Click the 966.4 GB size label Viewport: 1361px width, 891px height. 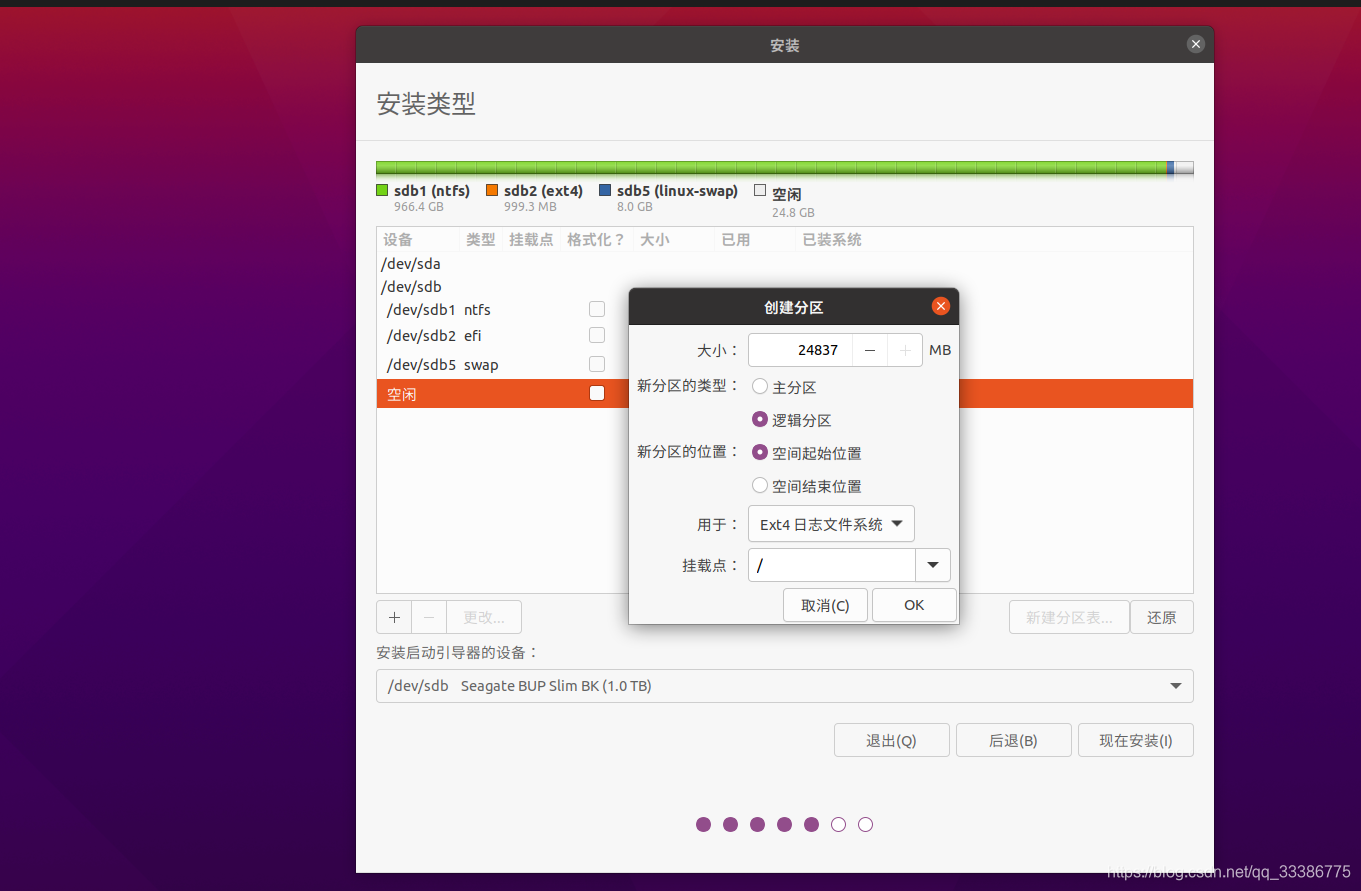point(418,207)
